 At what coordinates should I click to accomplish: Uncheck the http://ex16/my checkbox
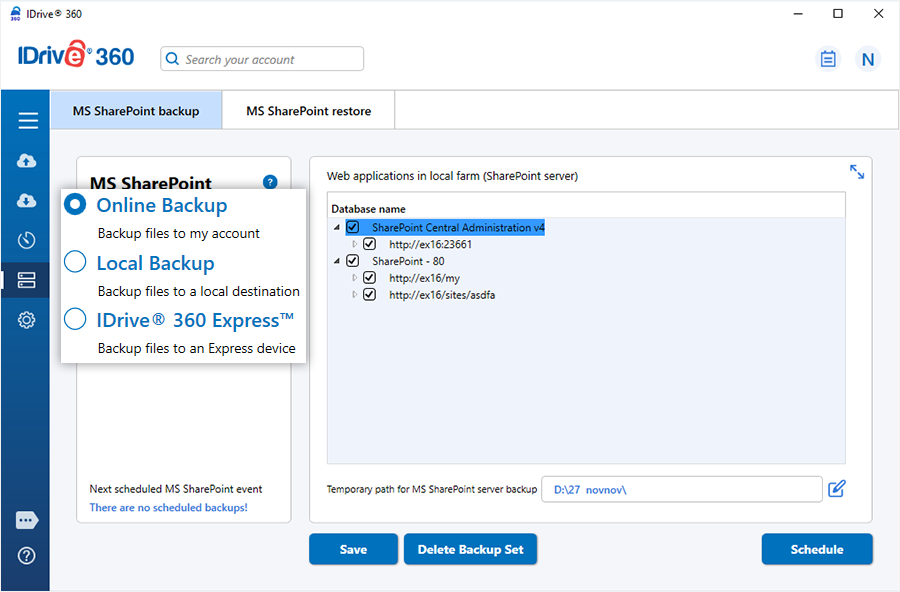(x=370, y=278)
